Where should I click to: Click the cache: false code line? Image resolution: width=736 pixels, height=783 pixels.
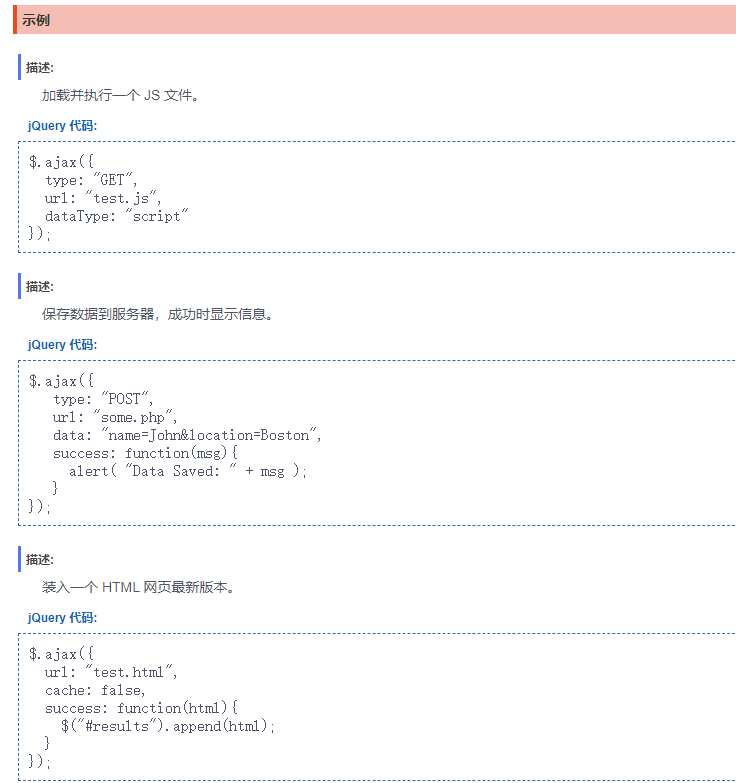click(96, 691)
